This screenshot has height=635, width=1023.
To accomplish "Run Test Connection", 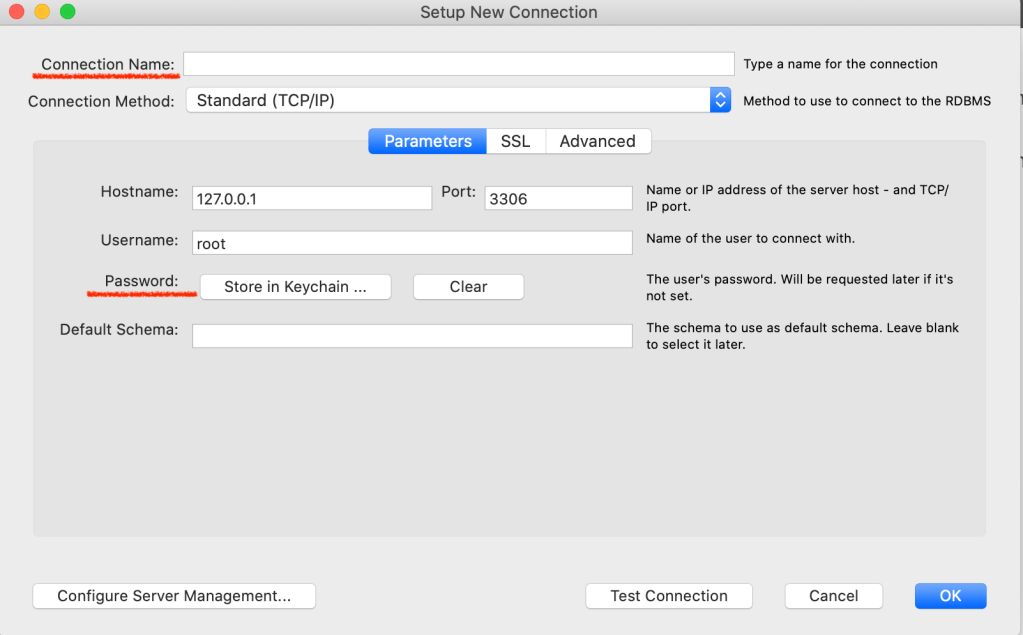I will pos(669,596).
